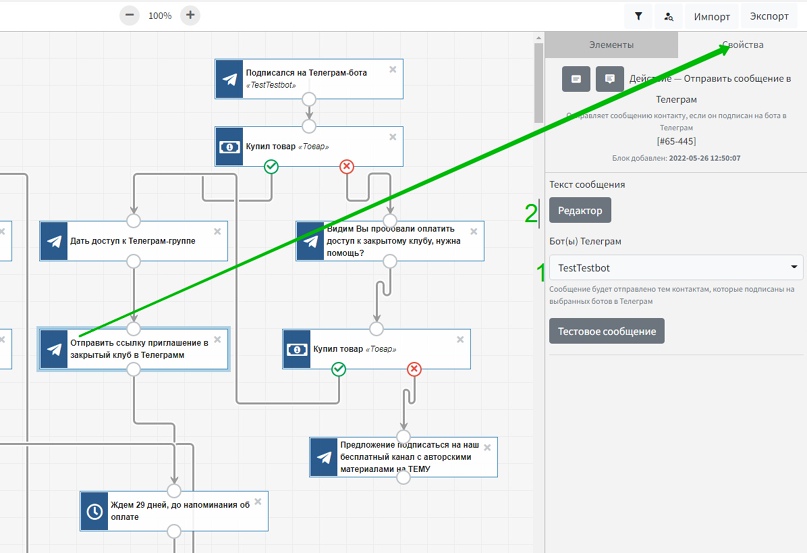Click green checkmark output of upper 'Купил товар'
Viewport: 807px width, 553px height.
(271, 166)
